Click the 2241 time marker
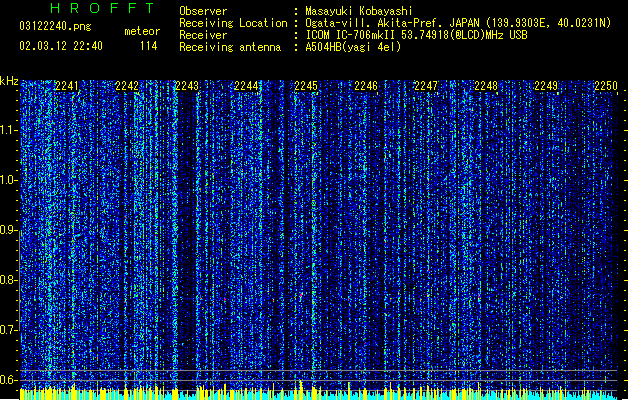Viewport: 629px width, 400px height. click(x=67, y=86)
